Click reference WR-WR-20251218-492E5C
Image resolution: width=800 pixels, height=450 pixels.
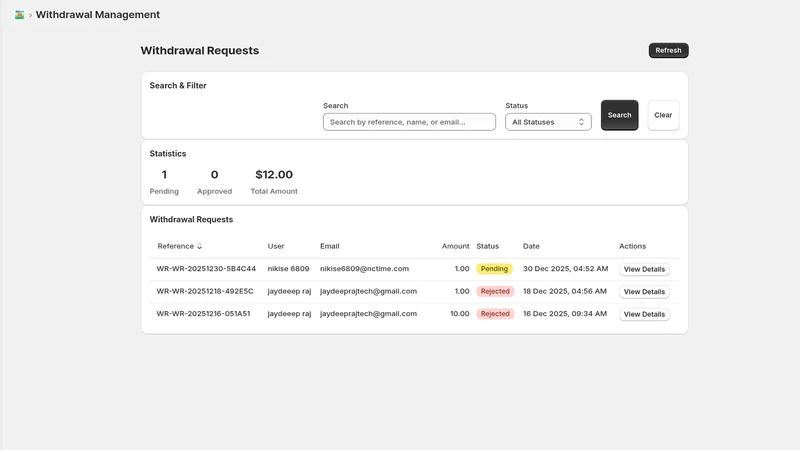(x=205, y=291)
